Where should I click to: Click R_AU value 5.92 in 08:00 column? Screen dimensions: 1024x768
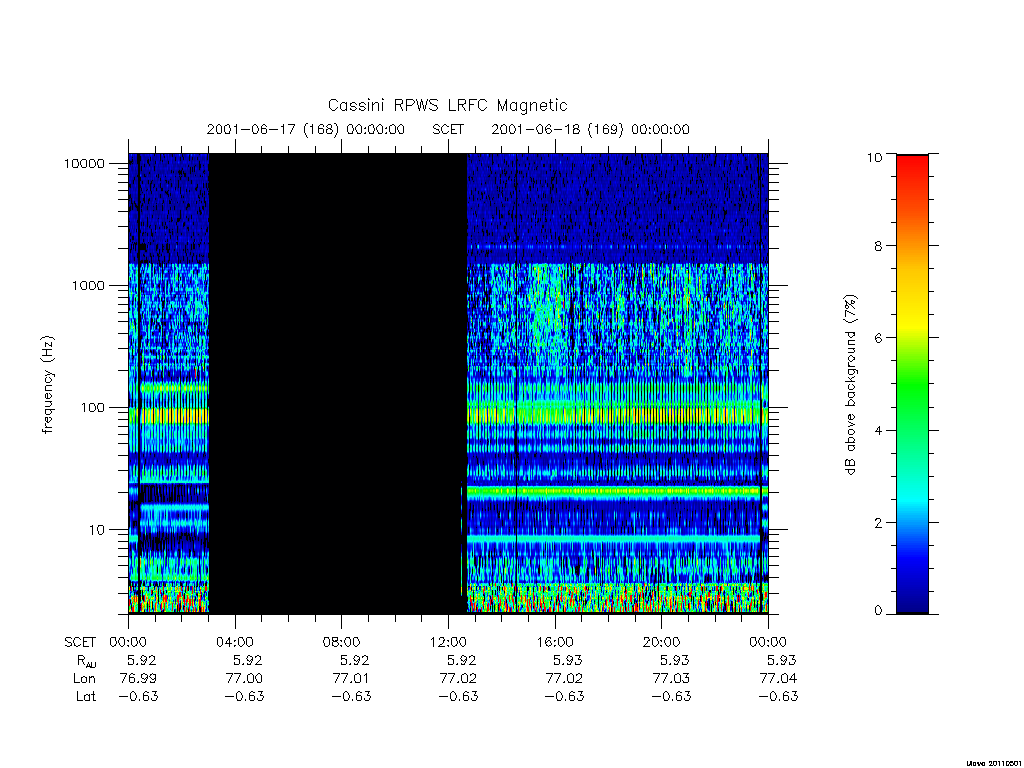click(354, 660)
